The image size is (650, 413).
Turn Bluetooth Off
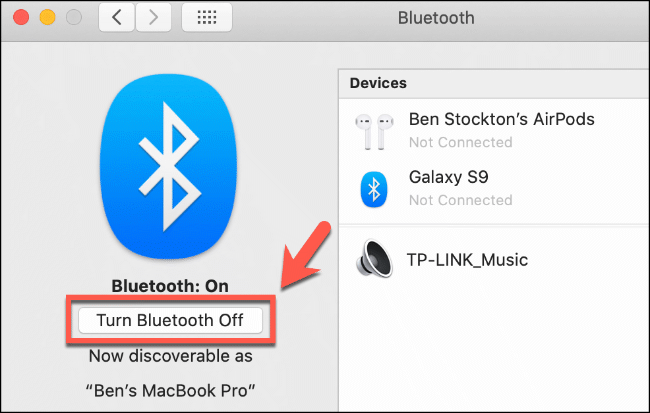click(x=170, y=320)
